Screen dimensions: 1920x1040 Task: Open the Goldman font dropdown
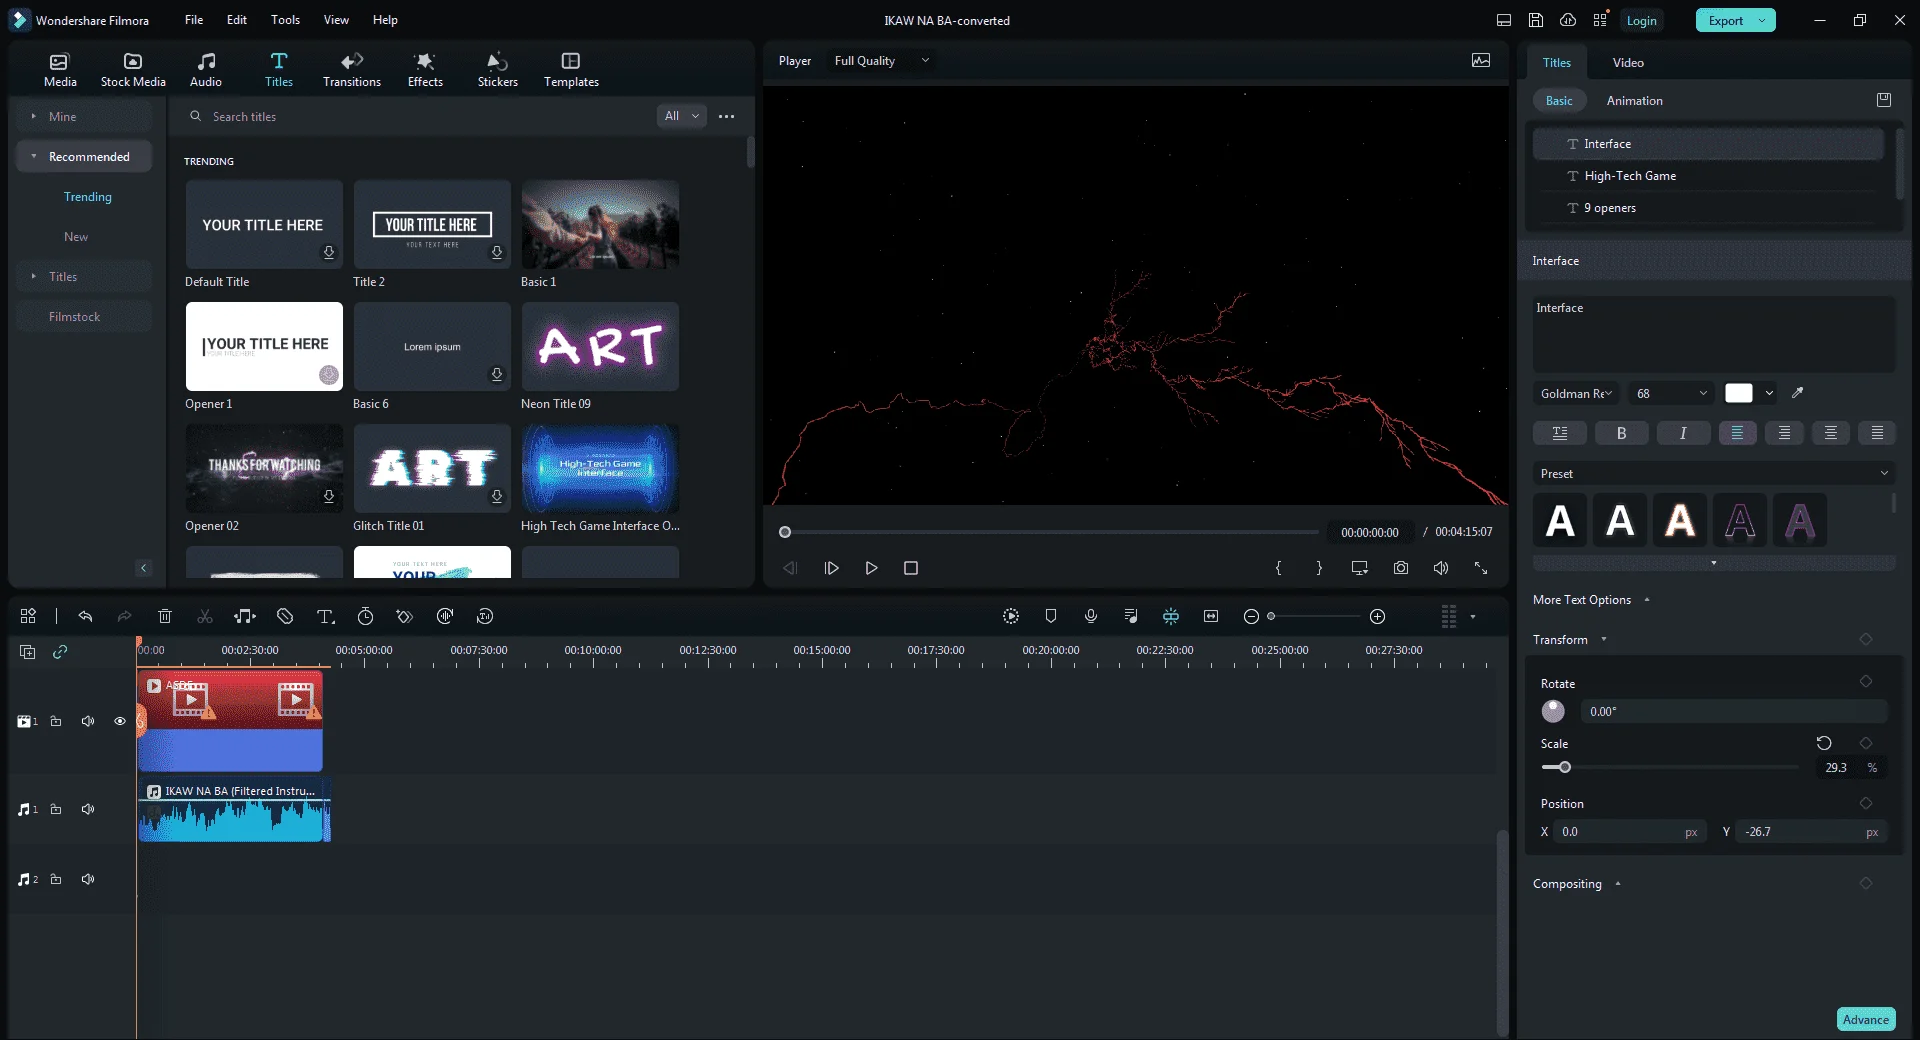1577,393
